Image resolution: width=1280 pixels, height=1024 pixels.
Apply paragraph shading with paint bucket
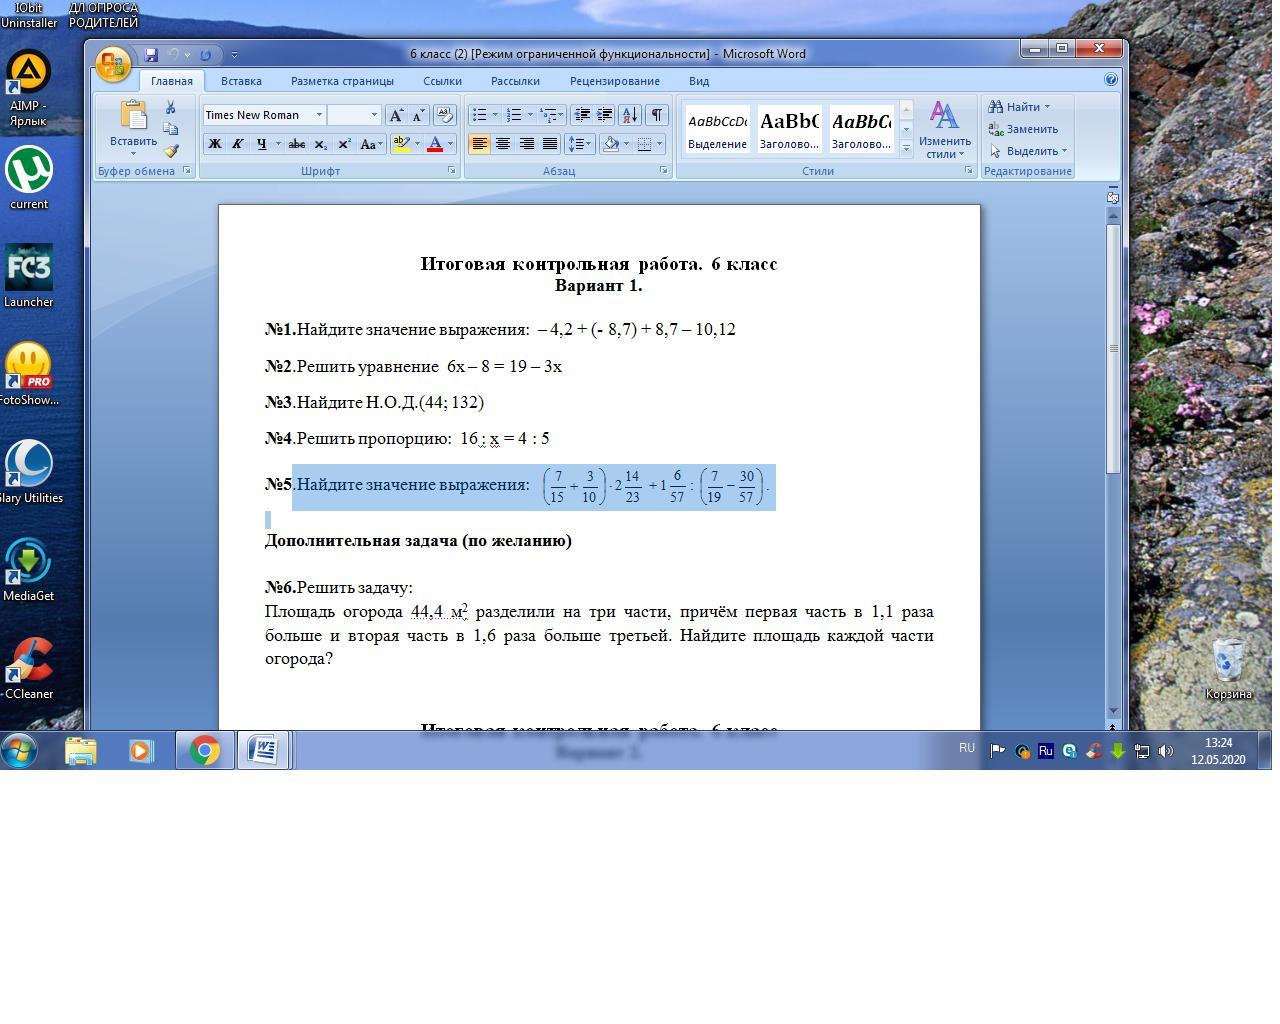611,144
